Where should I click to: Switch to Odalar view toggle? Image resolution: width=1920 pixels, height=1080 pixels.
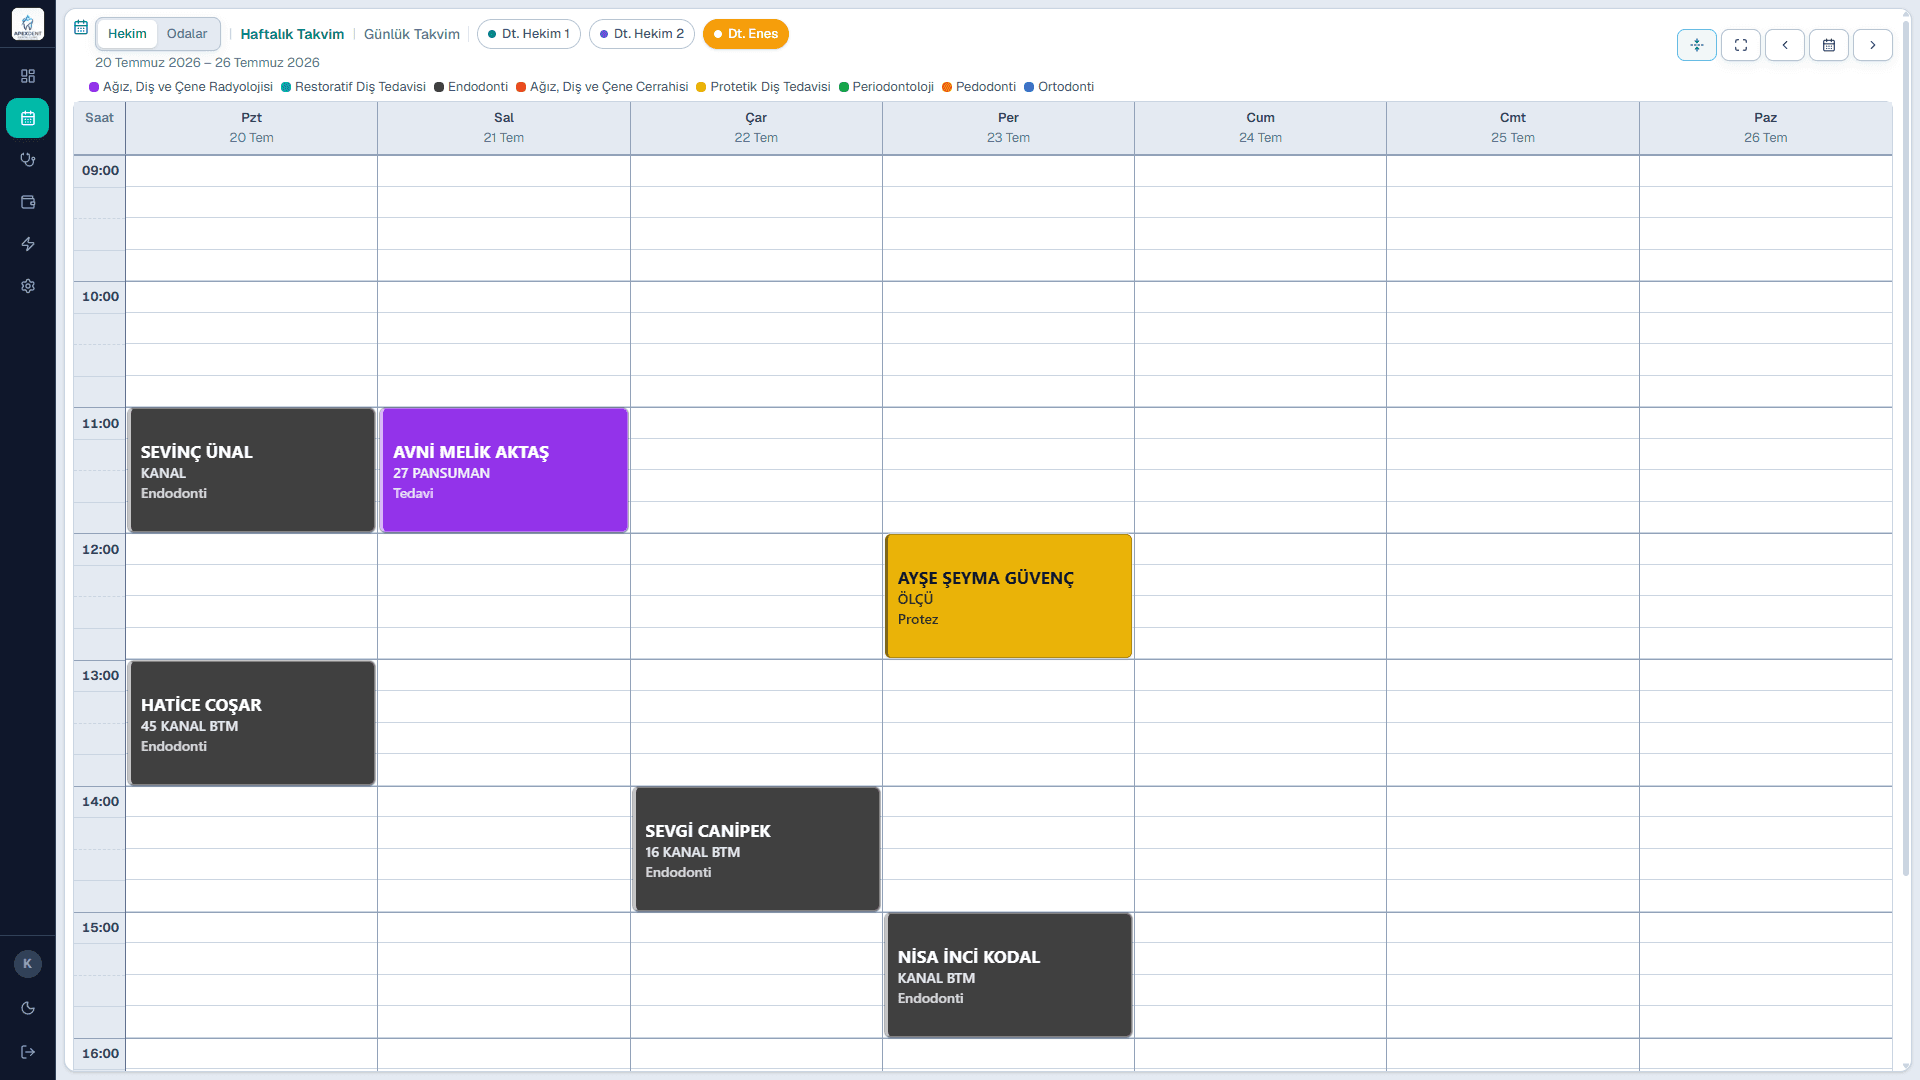coord(187,34)
